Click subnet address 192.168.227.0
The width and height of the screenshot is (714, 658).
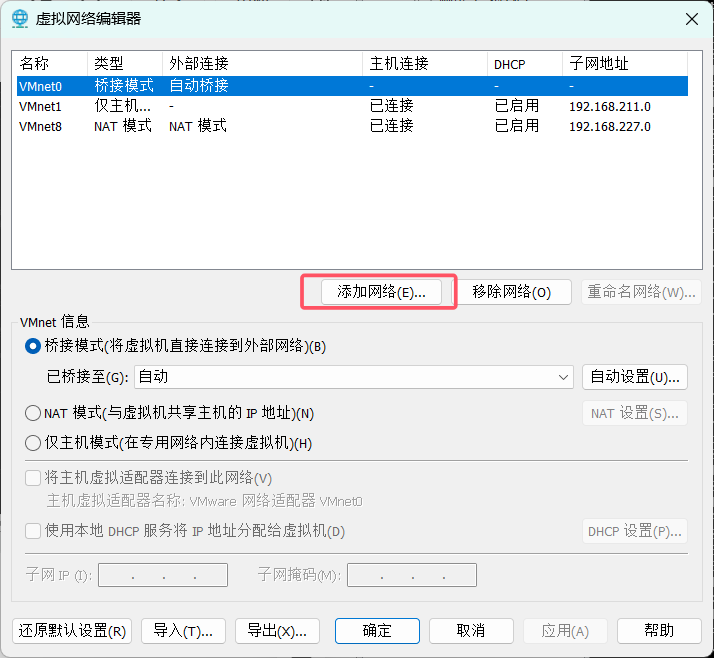pos(610,127)
